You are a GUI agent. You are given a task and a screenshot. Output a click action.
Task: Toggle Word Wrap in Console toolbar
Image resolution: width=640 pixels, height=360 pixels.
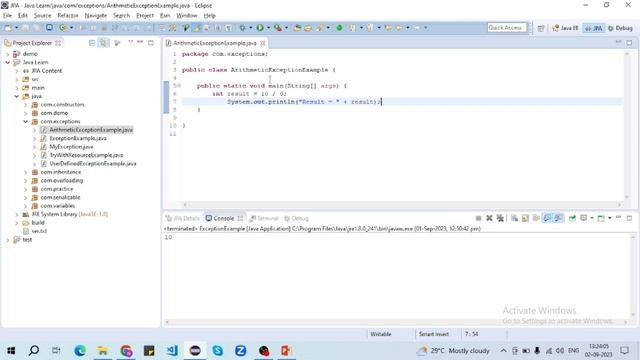536,218
